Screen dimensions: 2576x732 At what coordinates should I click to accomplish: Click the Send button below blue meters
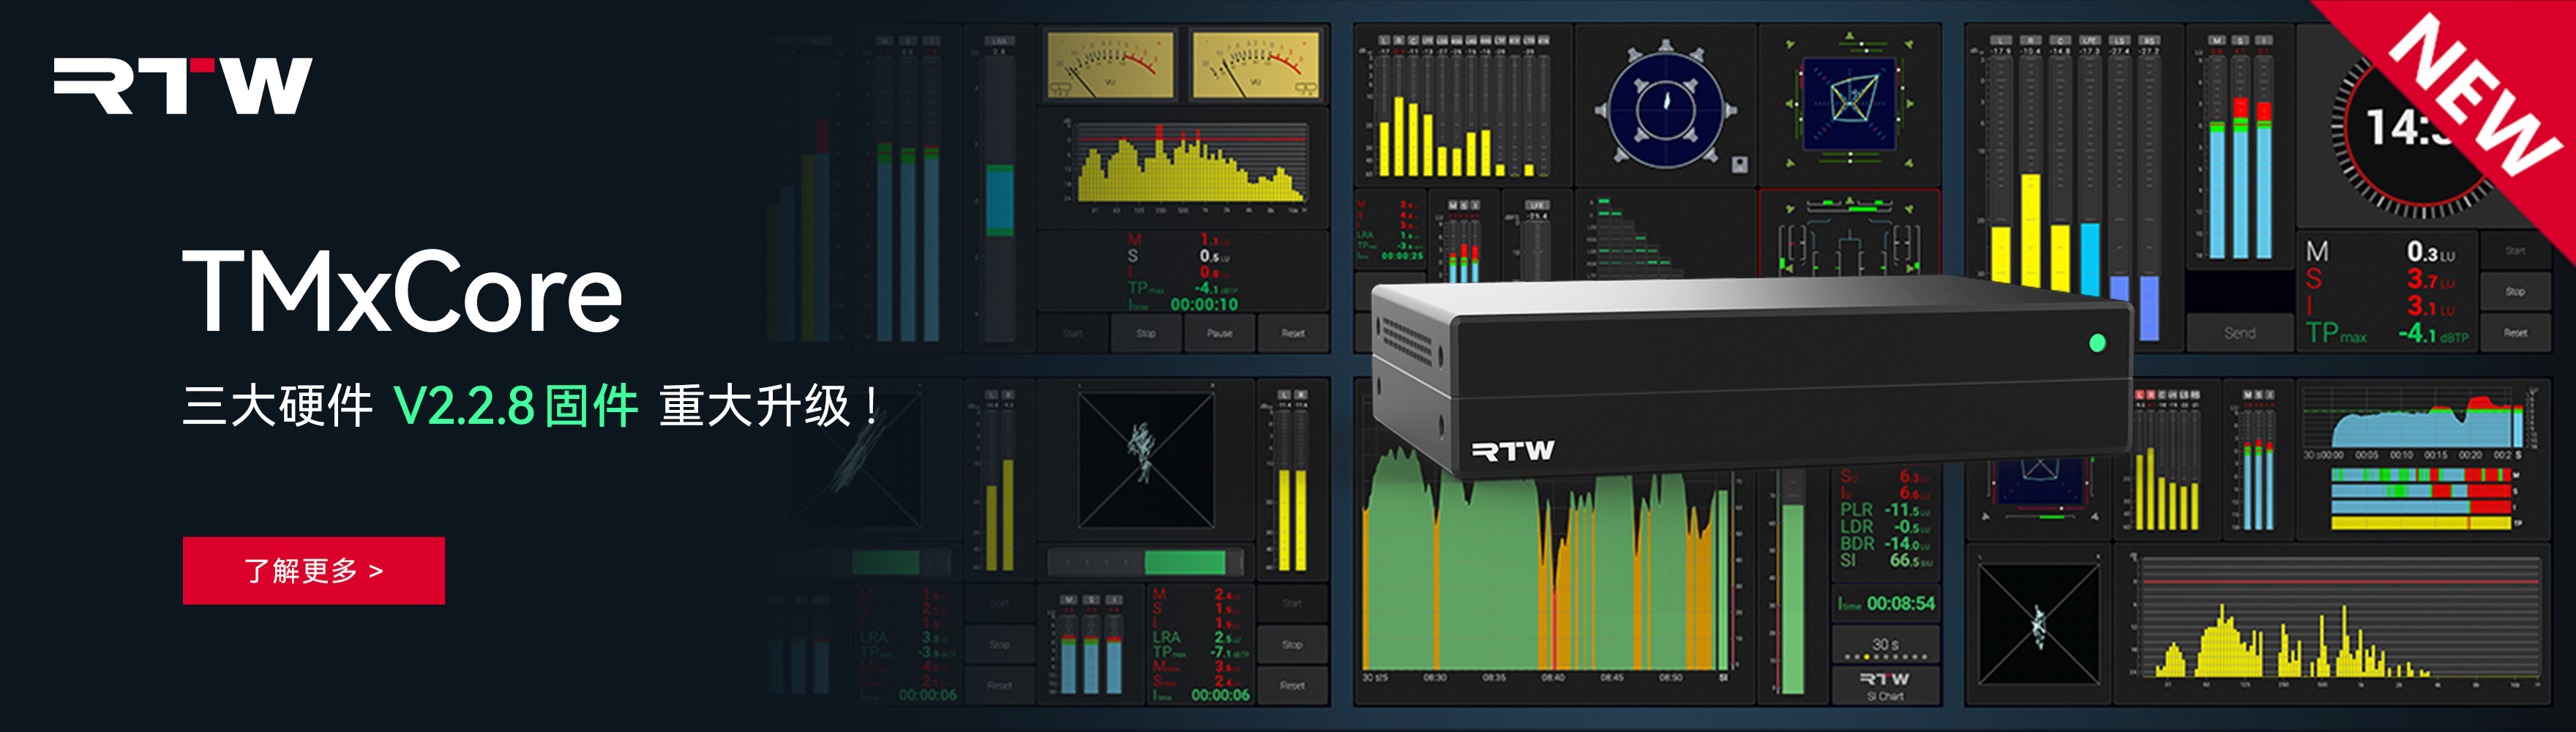tap(2239, 333)
